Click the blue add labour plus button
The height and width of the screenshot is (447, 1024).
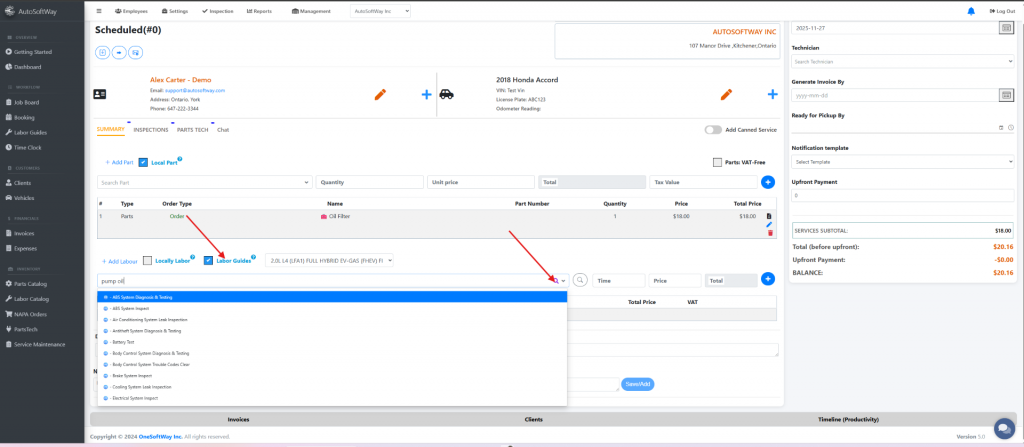point(768,281)
